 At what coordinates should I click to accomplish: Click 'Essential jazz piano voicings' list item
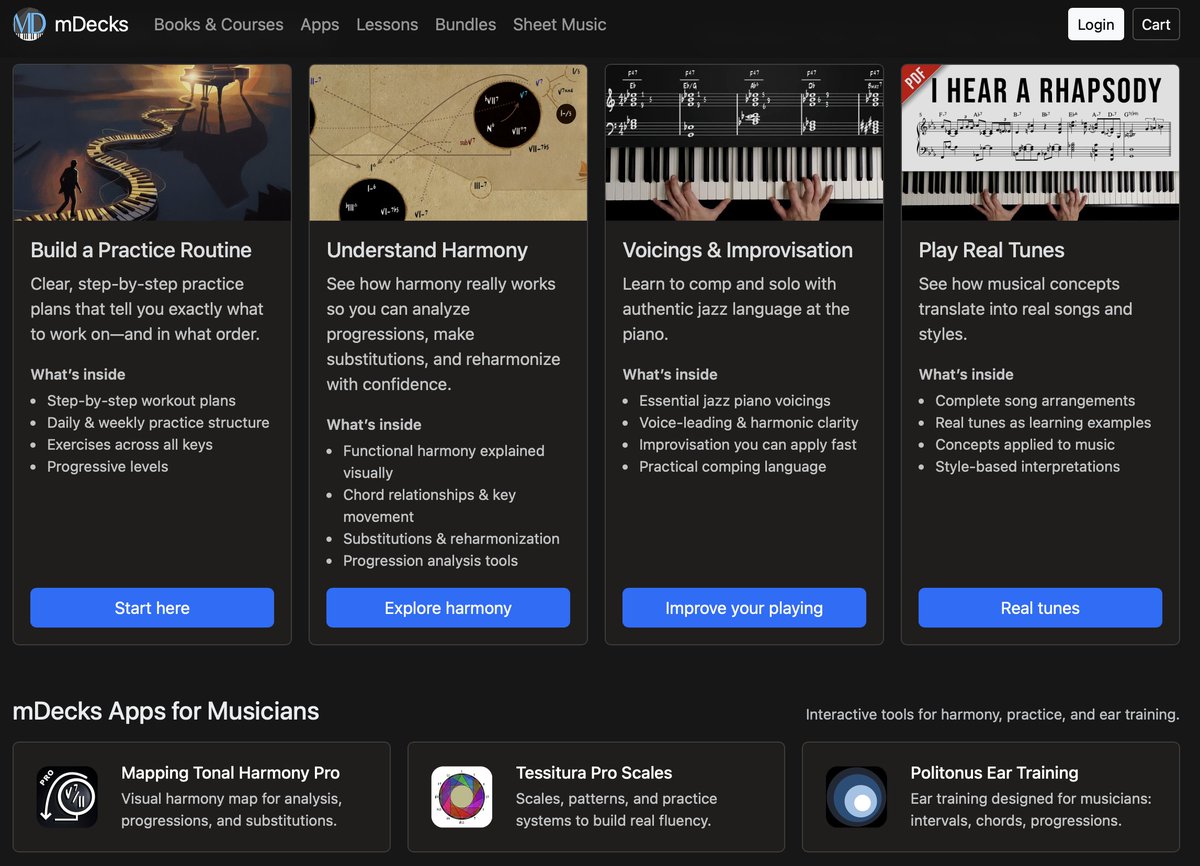(735, 400)
